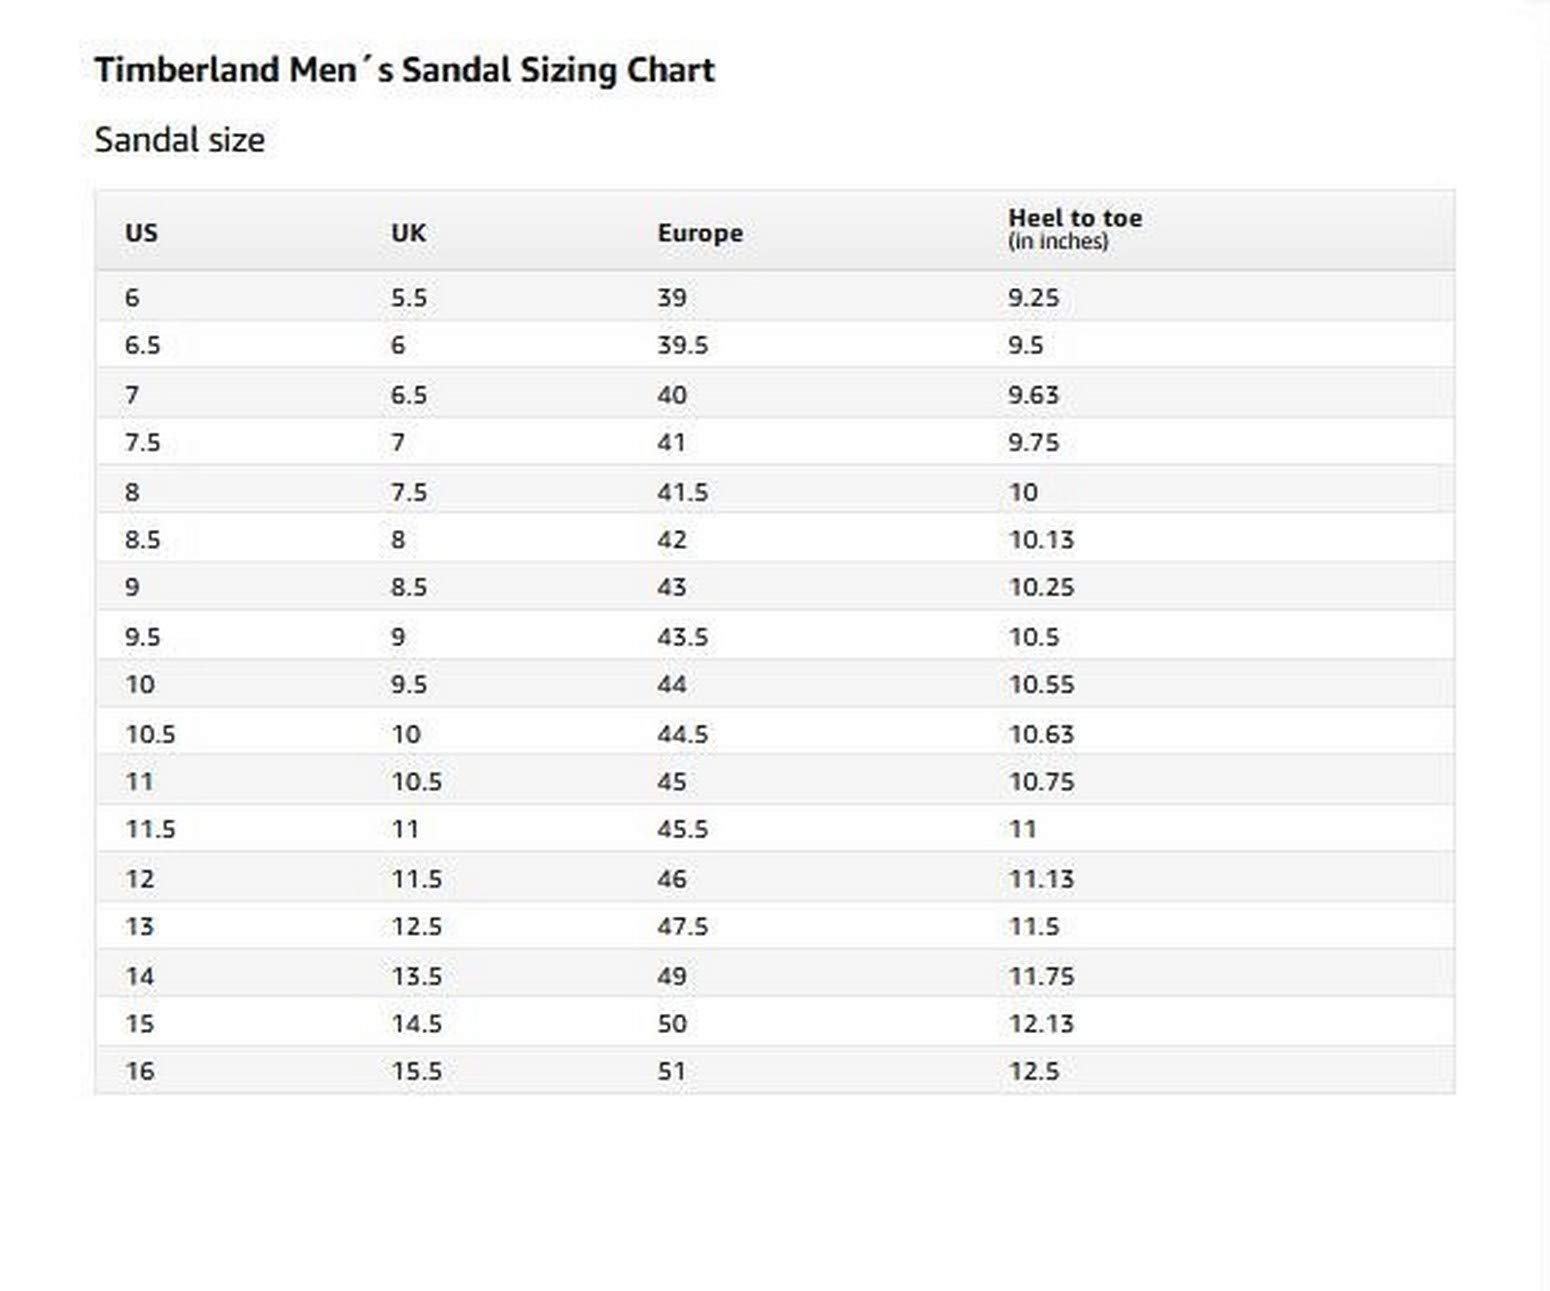Select the Europe size 44.5 cell

point(682,734)
